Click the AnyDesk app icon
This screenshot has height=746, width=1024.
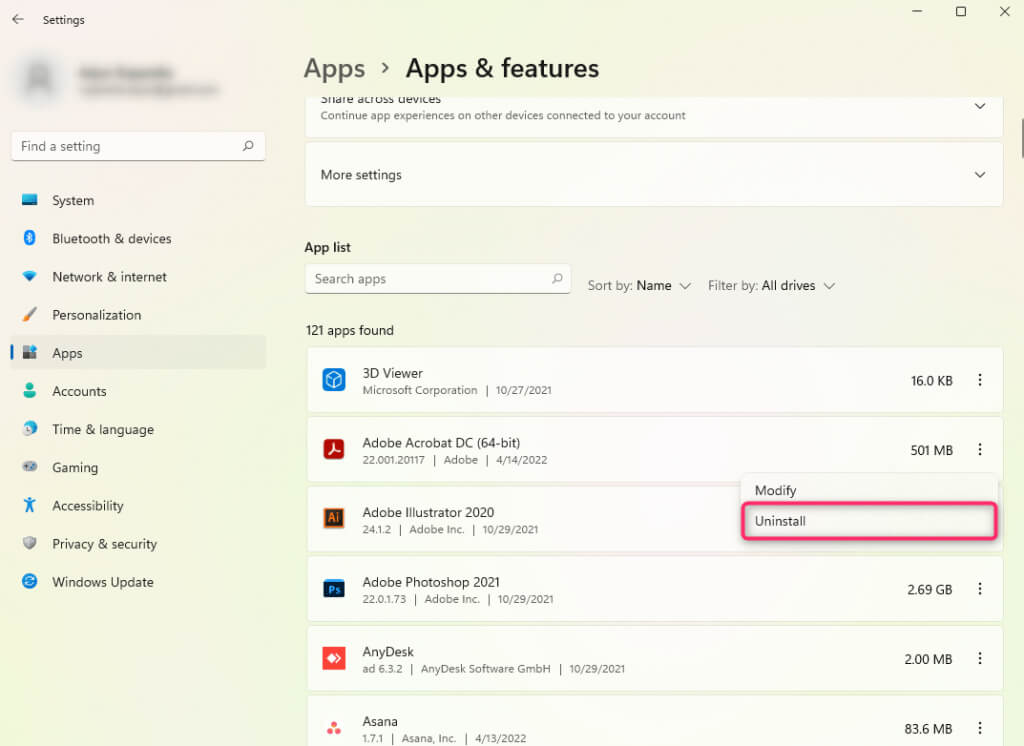334,658
